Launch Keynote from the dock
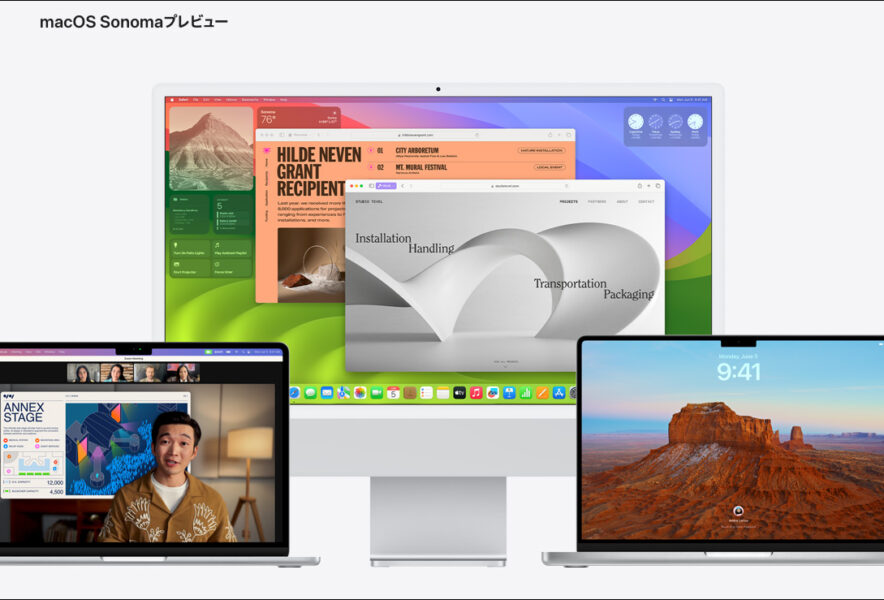Screen dimensions: 884x600 tap(509, 392)
